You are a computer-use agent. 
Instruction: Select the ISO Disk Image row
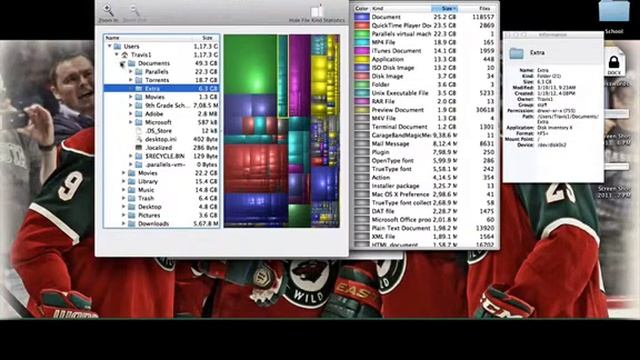(x=424, y=68)
